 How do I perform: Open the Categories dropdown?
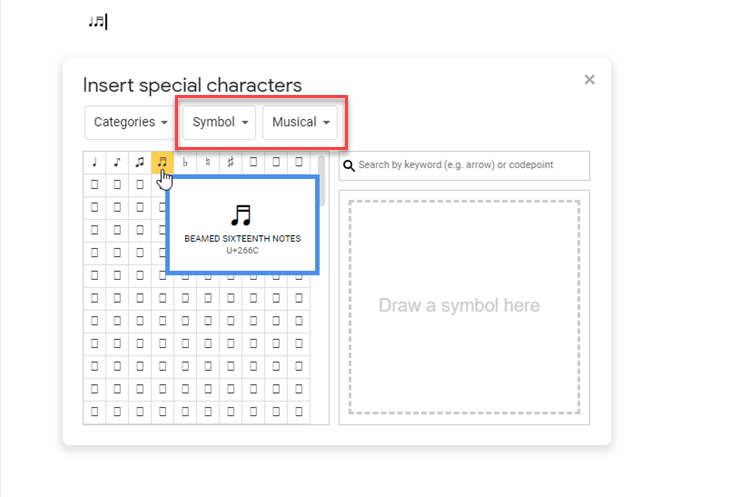tap(130, 122)
